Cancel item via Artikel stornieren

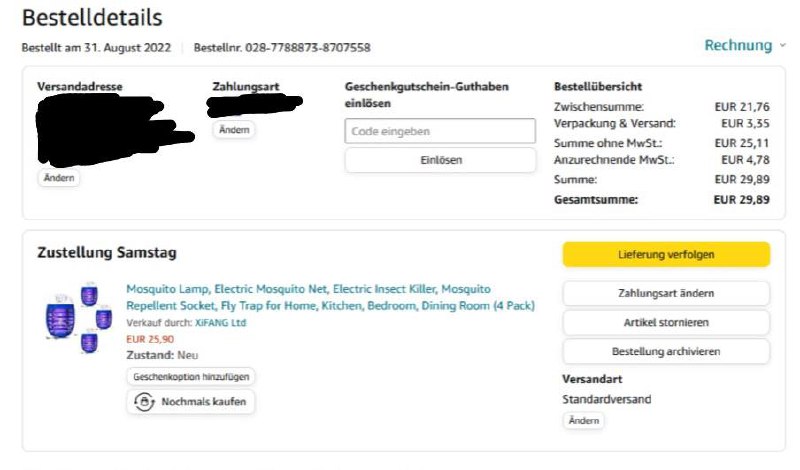666,322
